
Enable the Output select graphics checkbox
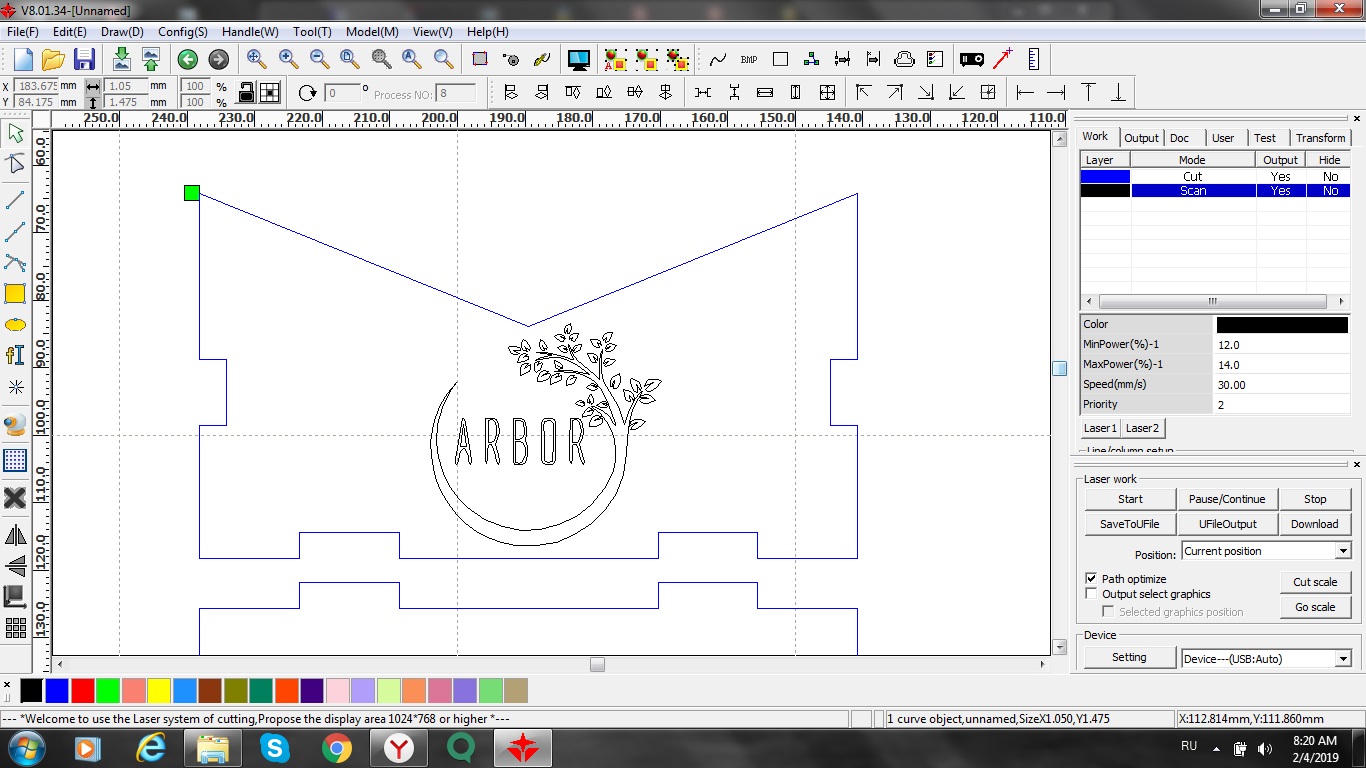[x=1091, y=594]
